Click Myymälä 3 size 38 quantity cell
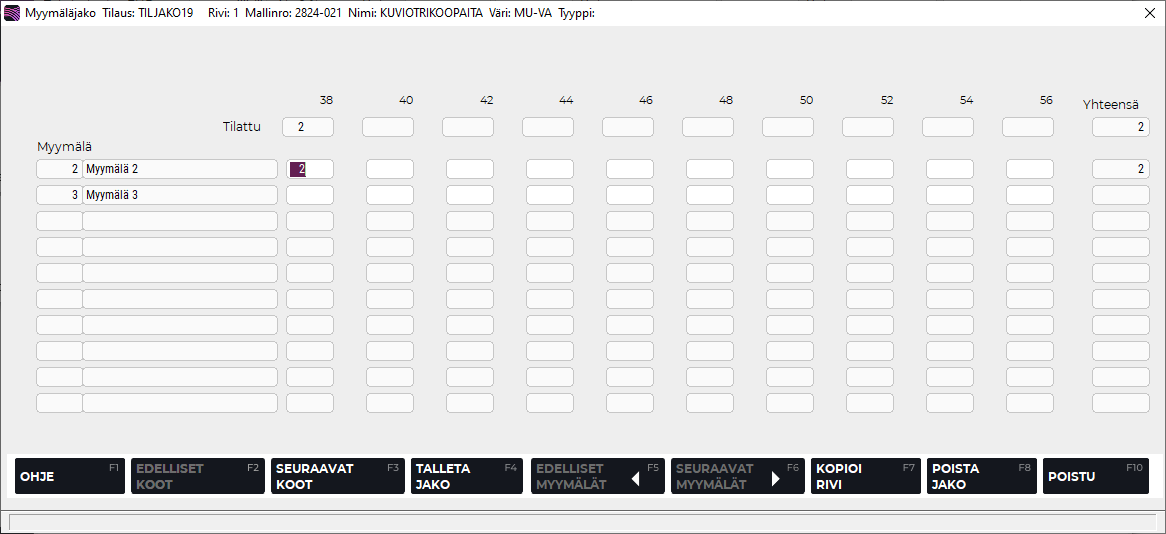This screenshot has height=534, width=1166. click(310, 195)
